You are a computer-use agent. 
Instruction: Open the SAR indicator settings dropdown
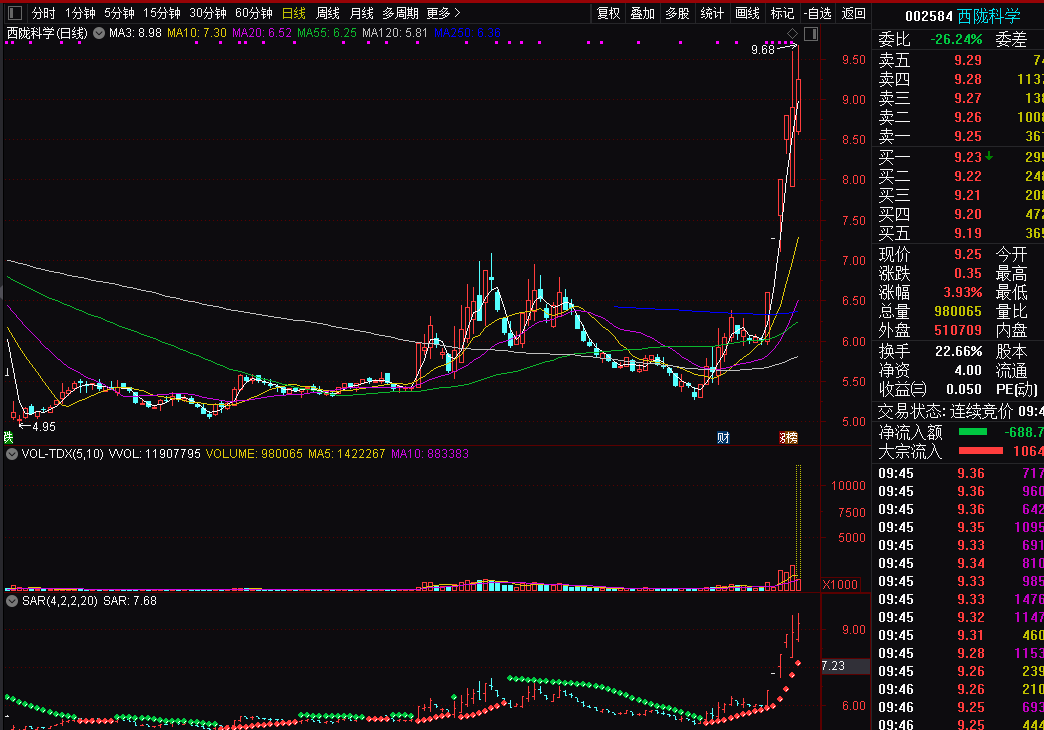pos(10,601)
